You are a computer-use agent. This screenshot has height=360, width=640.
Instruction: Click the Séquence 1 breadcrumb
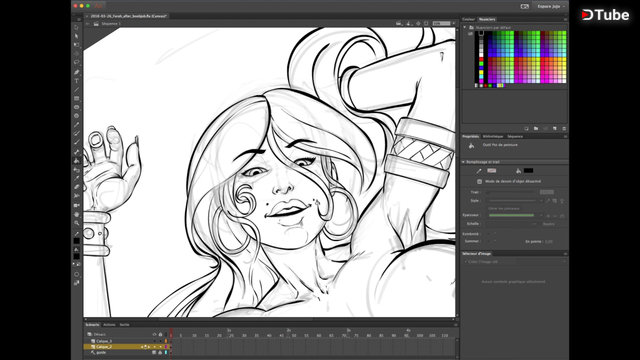[x=111, y=24]
